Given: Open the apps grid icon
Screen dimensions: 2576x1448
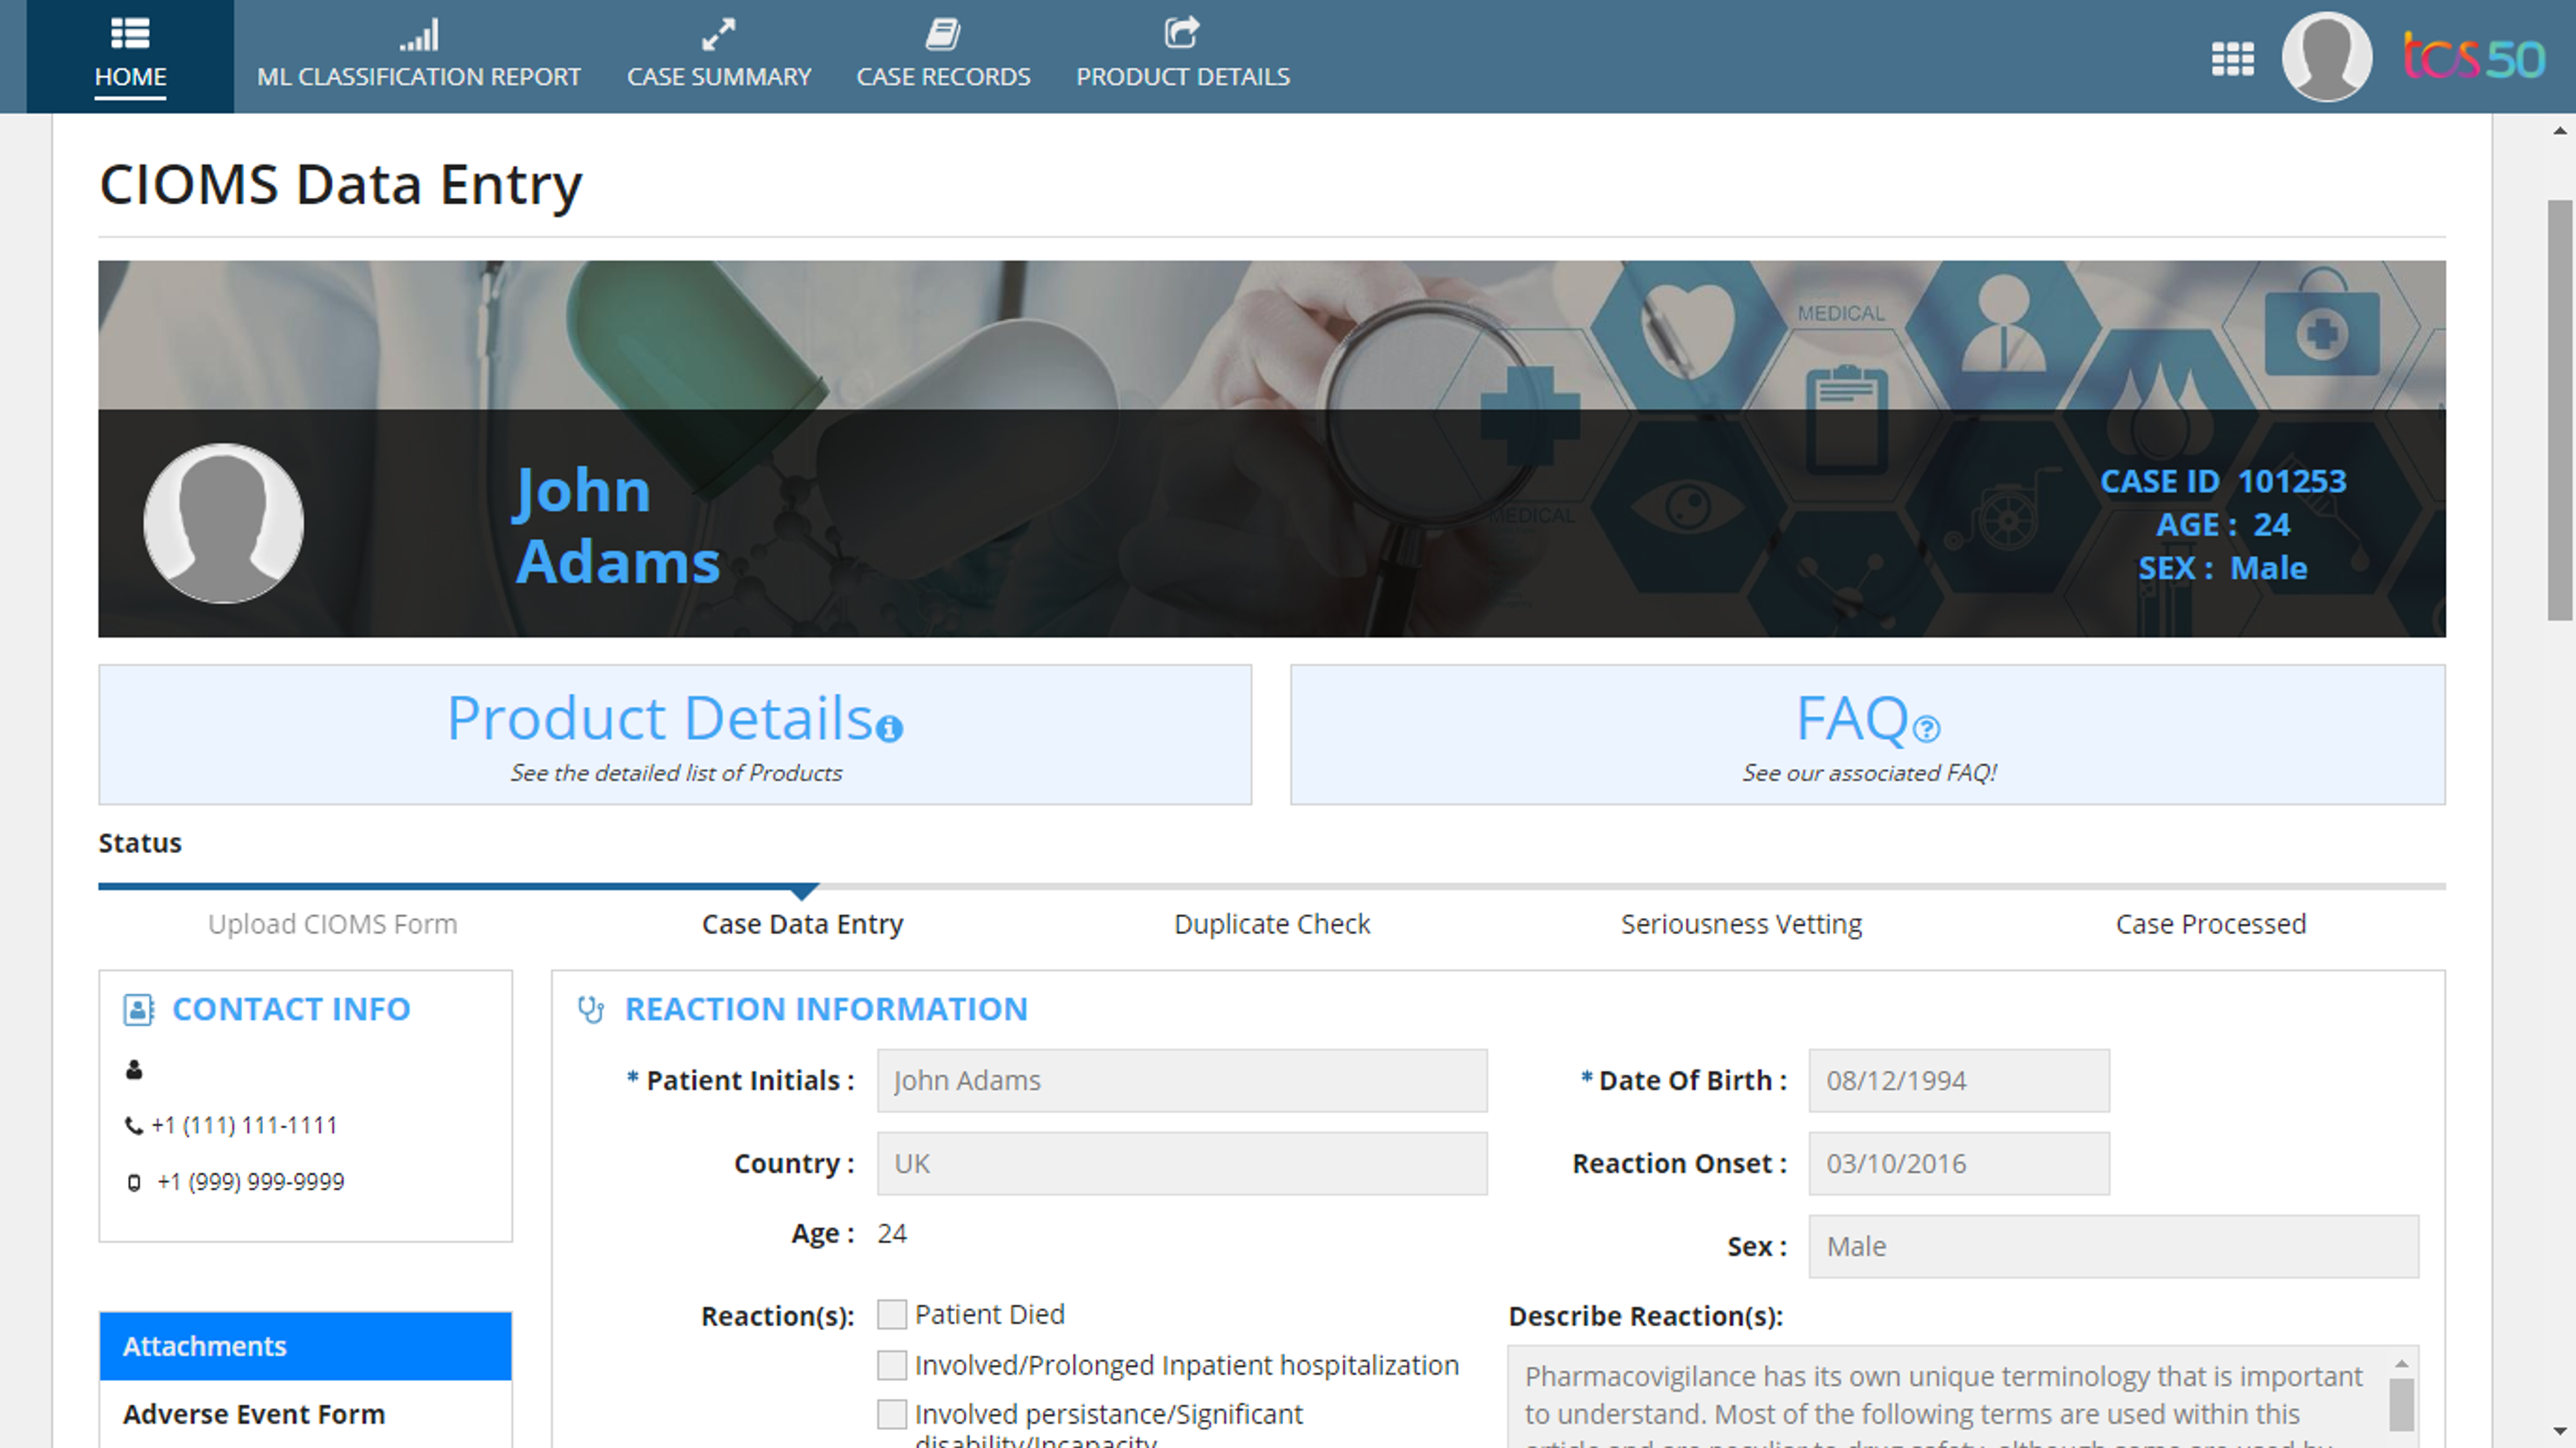Looking at the screenshot, I should click(x=2232, y=58).
